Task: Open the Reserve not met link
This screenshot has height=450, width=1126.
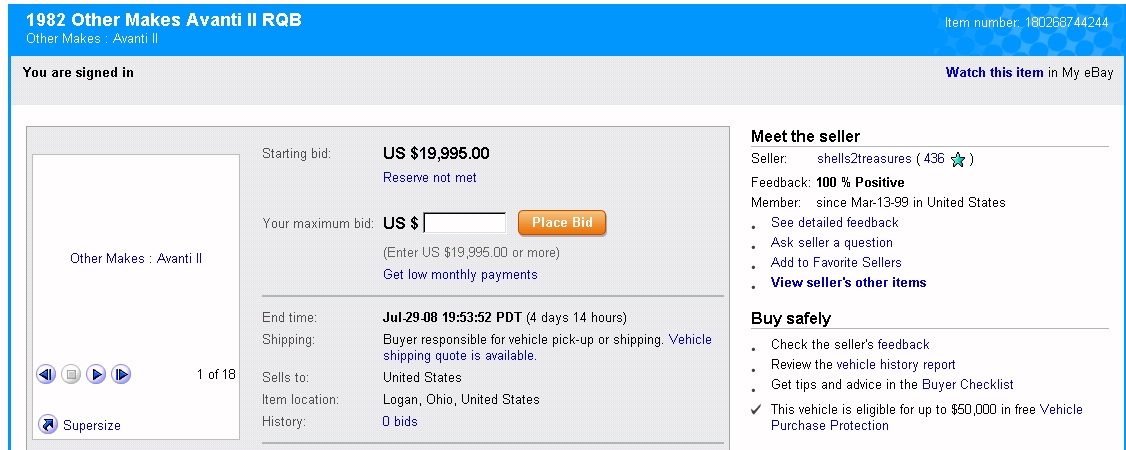Action: tap(430, 178)
